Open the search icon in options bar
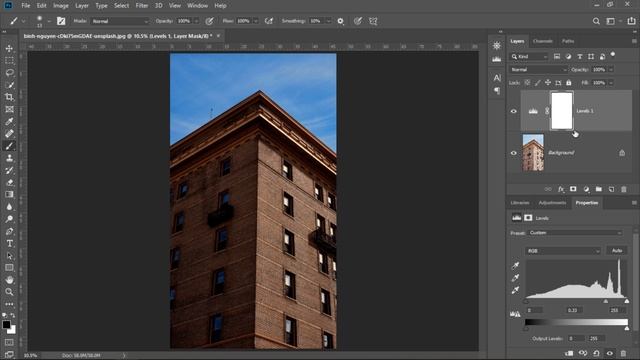 [x=596, y=21]
